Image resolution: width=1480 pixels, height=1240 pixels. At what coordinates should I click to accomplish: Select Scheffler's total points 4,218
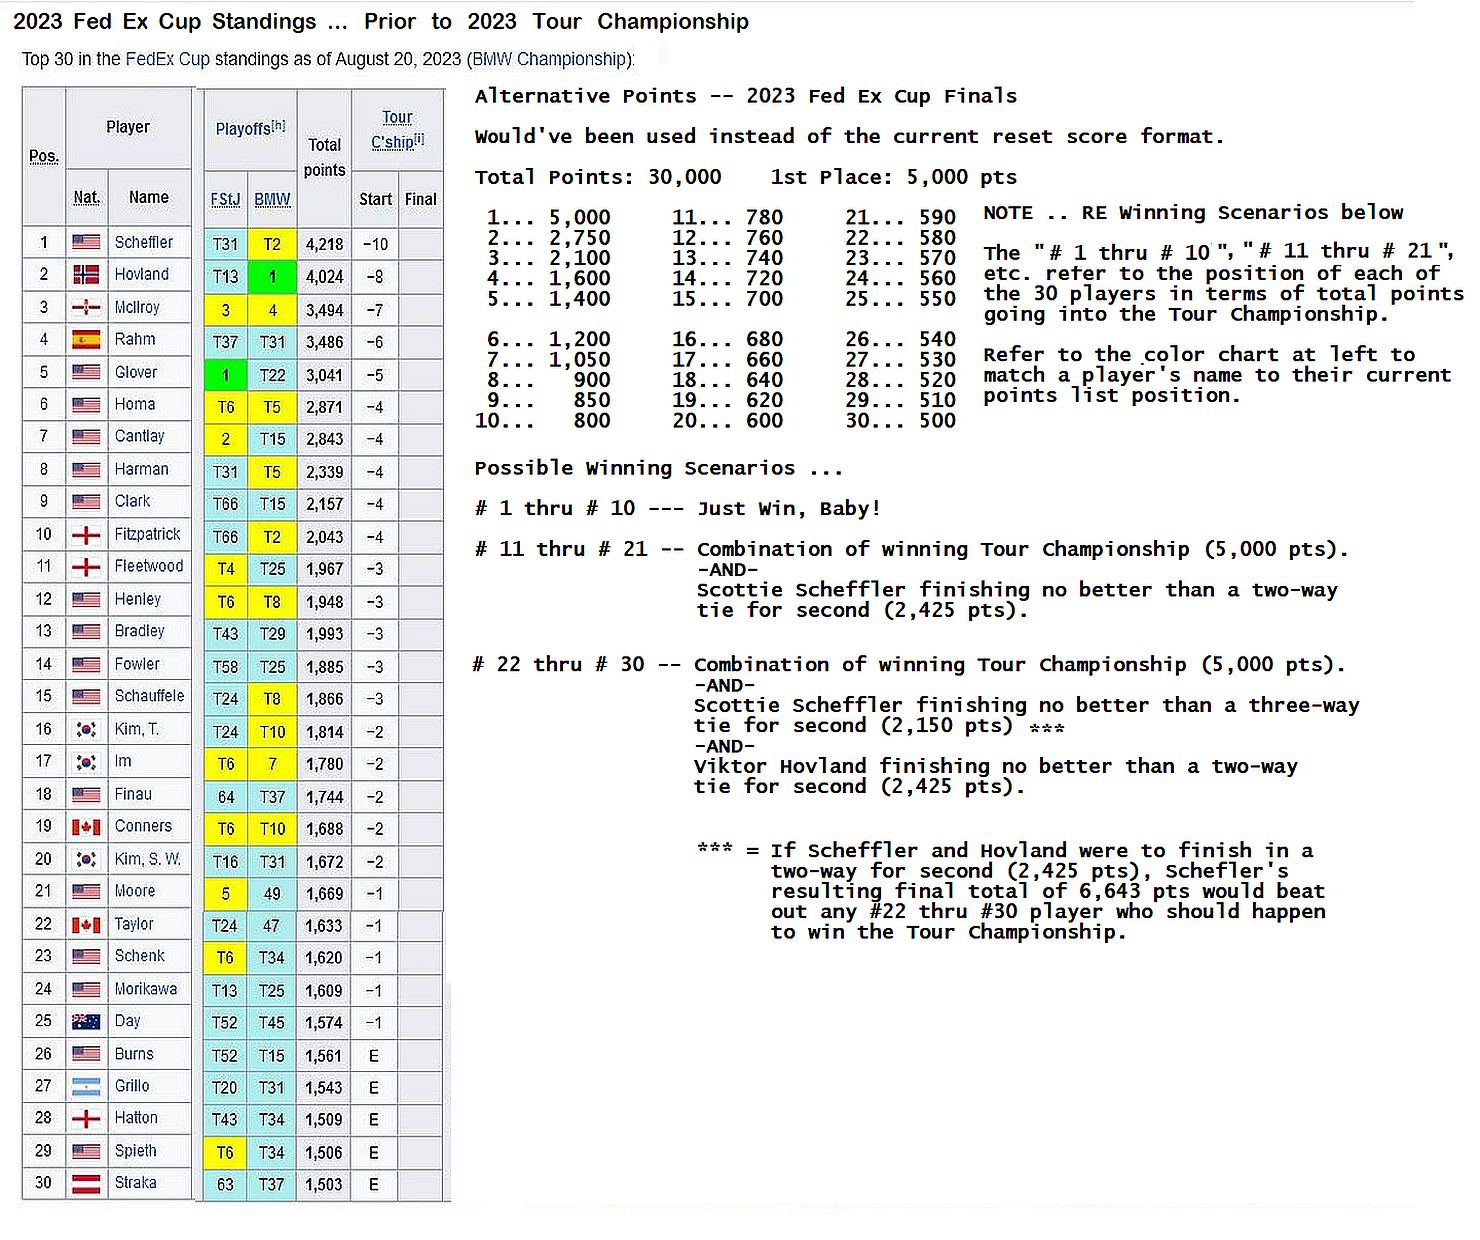[x=324, y=244]
